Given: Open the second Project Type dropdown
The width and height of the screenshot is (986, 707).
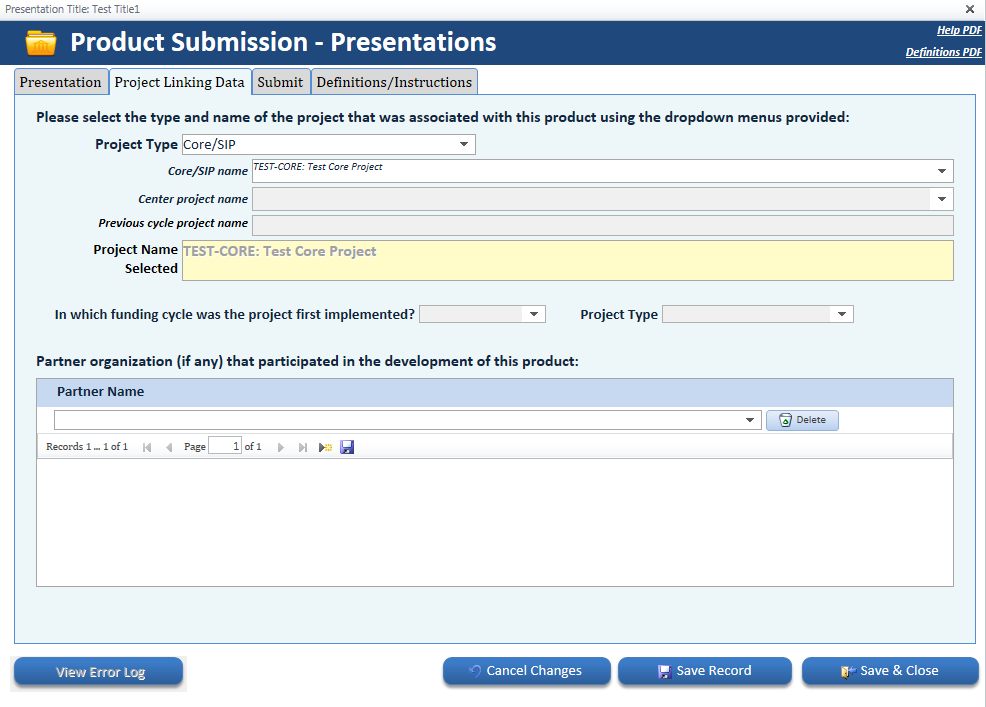Looking at the screenshot, I should pyautogui.click(x=842, y=314).
